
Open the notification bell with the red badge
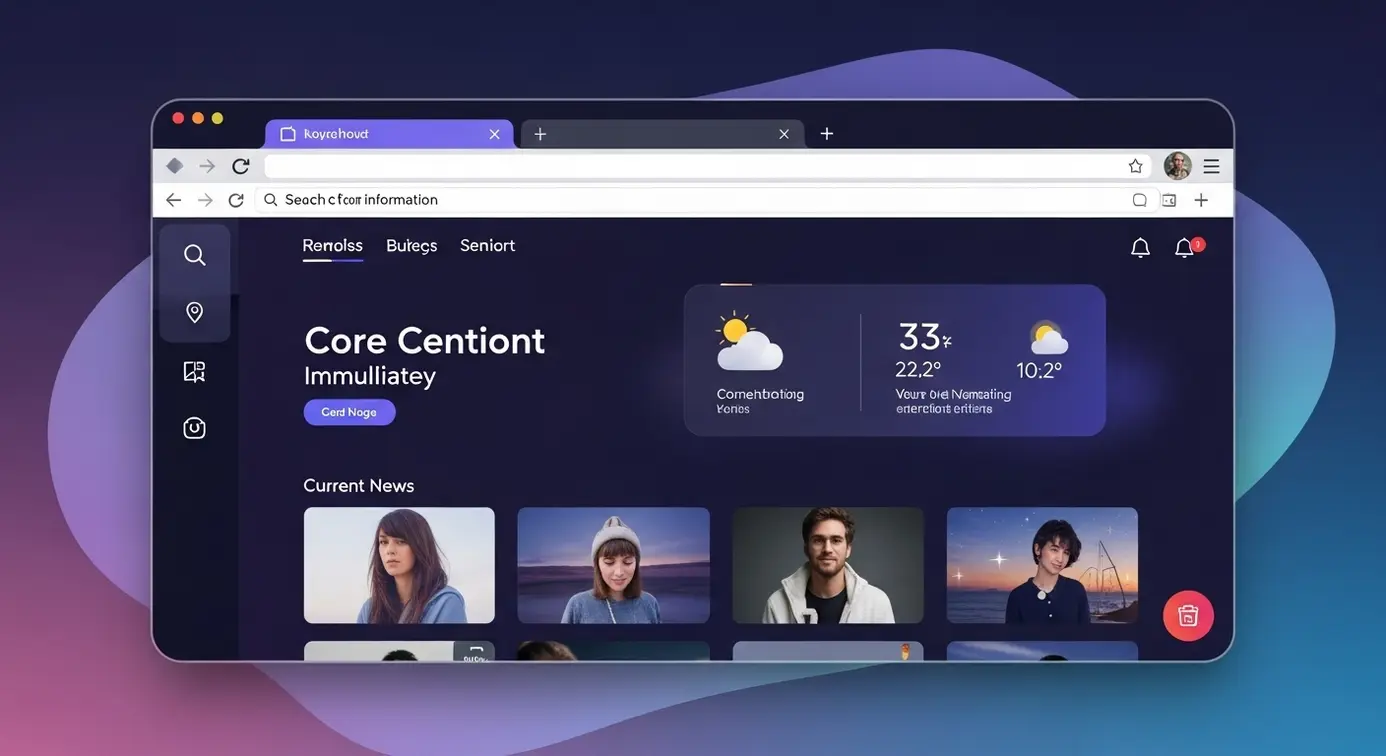tap(1187, 247)
